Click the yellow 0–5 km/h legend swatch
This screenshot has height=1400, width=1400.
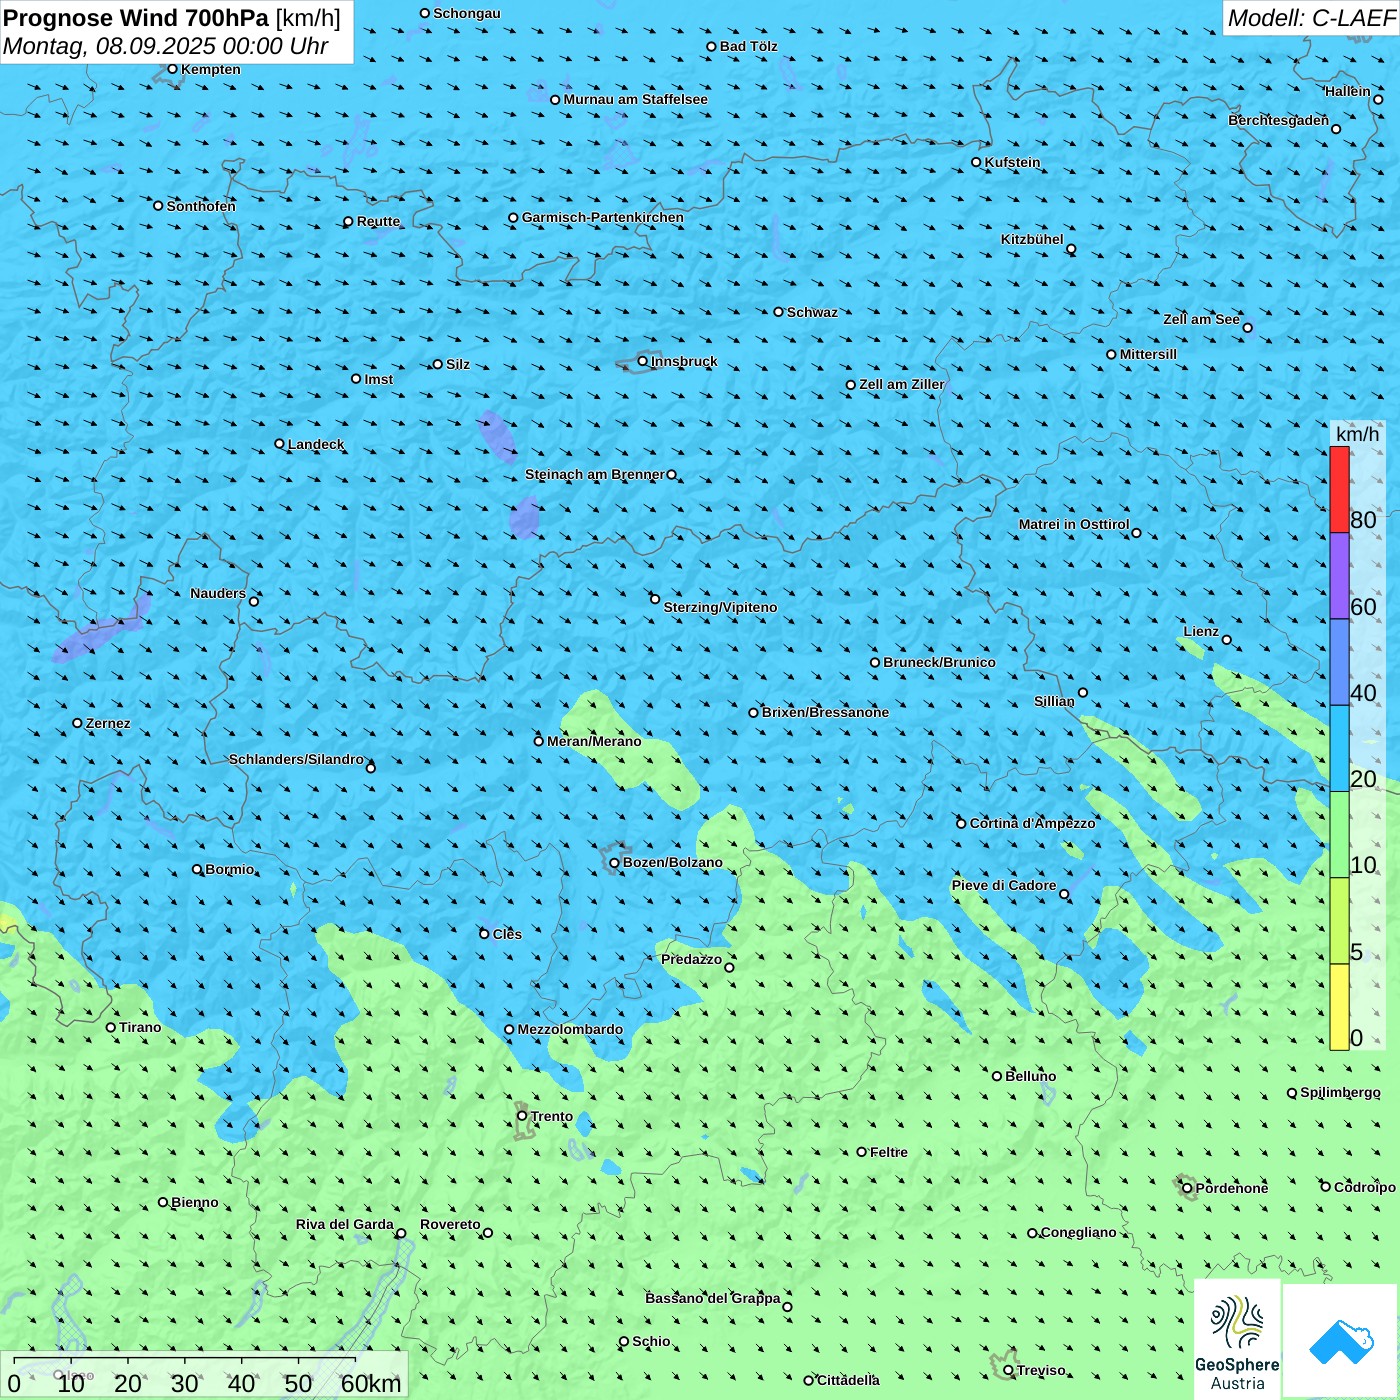click(1339, 1007)
